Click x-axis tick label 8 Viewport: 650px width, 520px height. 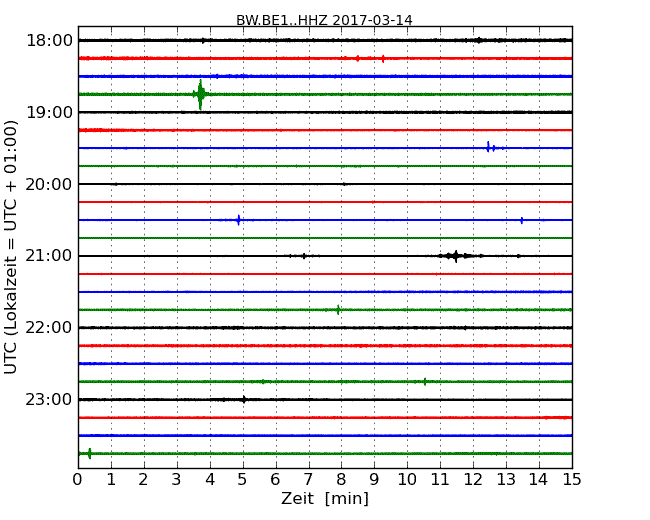click(x=341, y=480)
